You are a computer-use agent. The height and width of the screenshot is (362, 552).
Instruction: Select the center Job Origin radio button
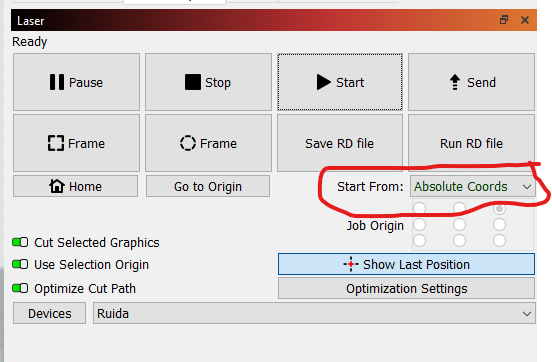point(459,224)
